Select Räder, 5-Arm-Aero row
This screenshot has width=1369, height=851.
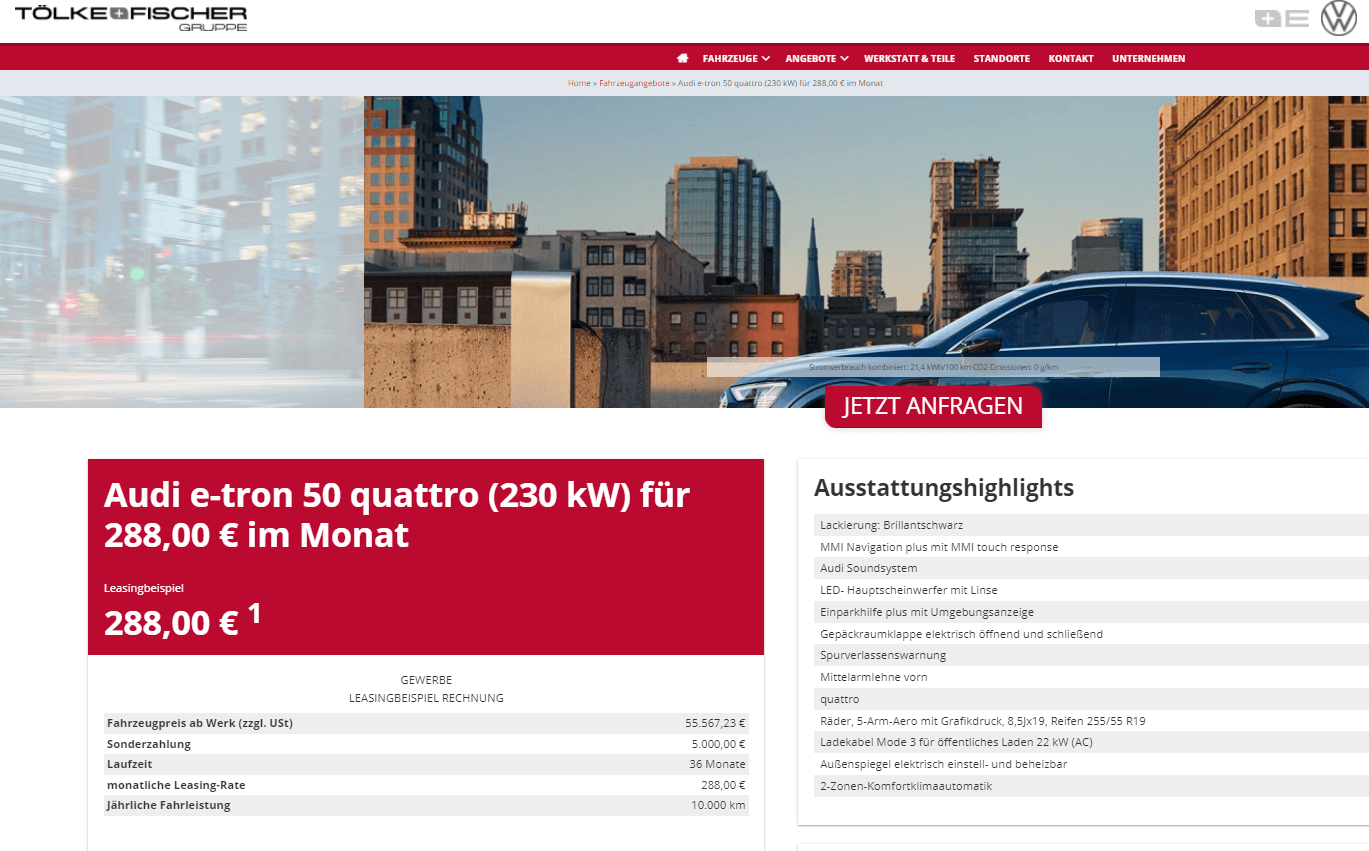(1091, 721)
